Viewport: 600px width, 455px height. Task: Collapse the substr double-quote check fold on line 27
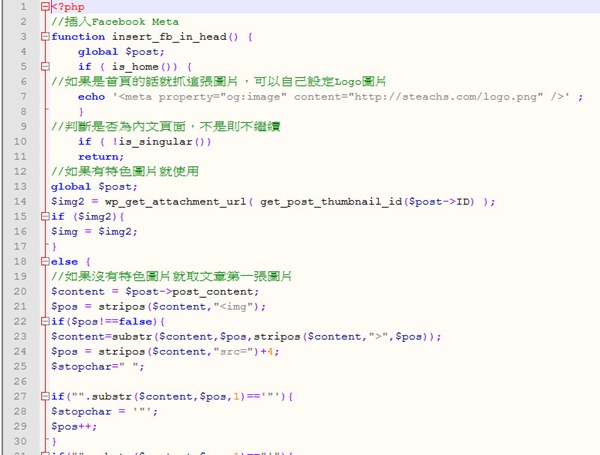tap(45, 396)
